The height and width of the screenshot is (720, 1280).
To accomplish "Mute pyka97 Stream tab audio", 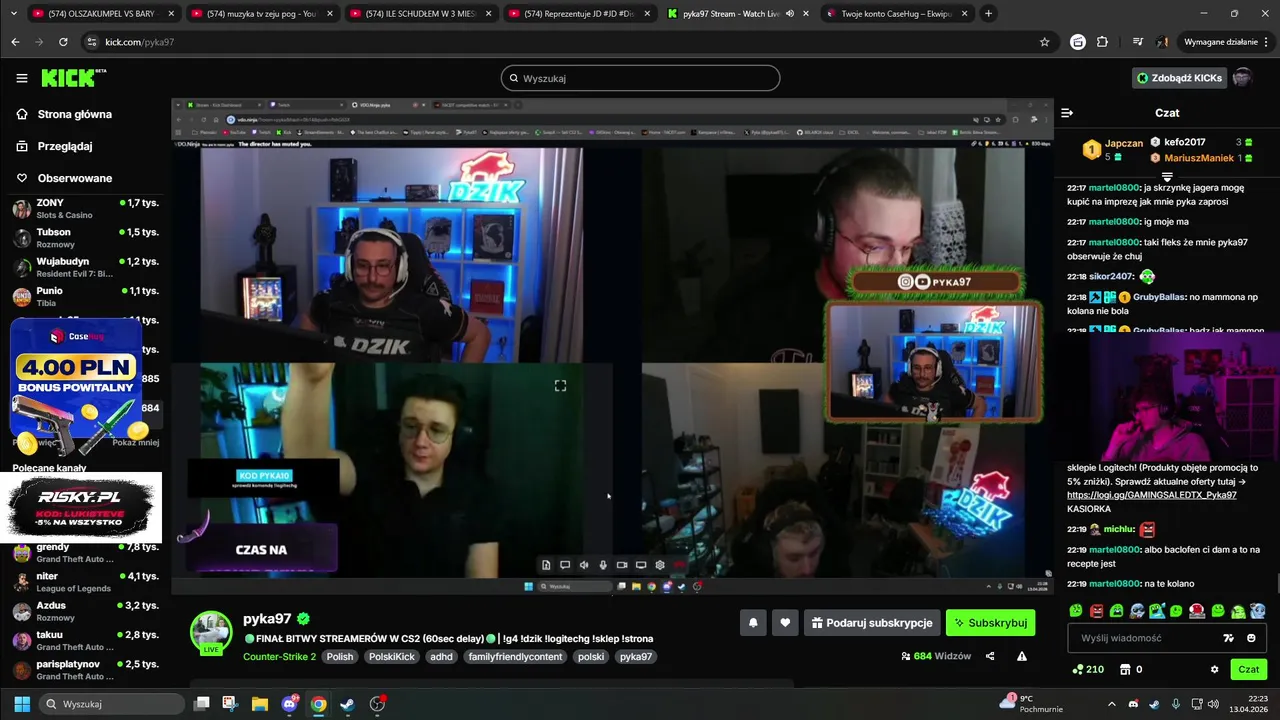I will point(790,14).
